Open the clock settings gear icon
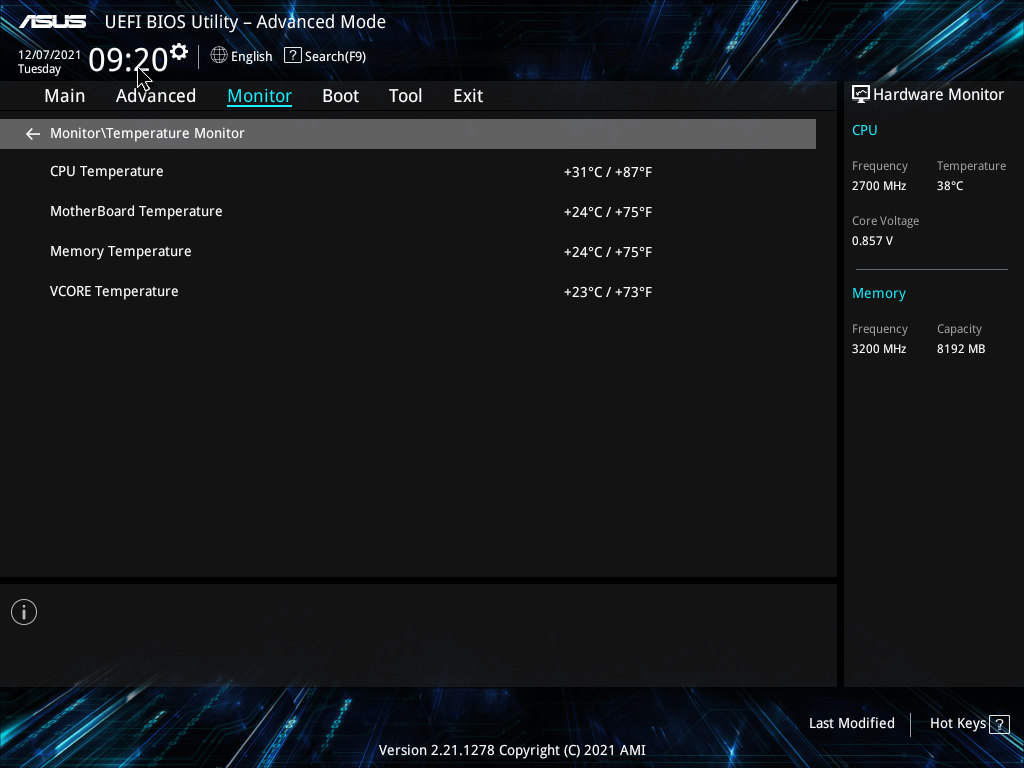This screenshot has height=768, width=1024. [179, 52]
